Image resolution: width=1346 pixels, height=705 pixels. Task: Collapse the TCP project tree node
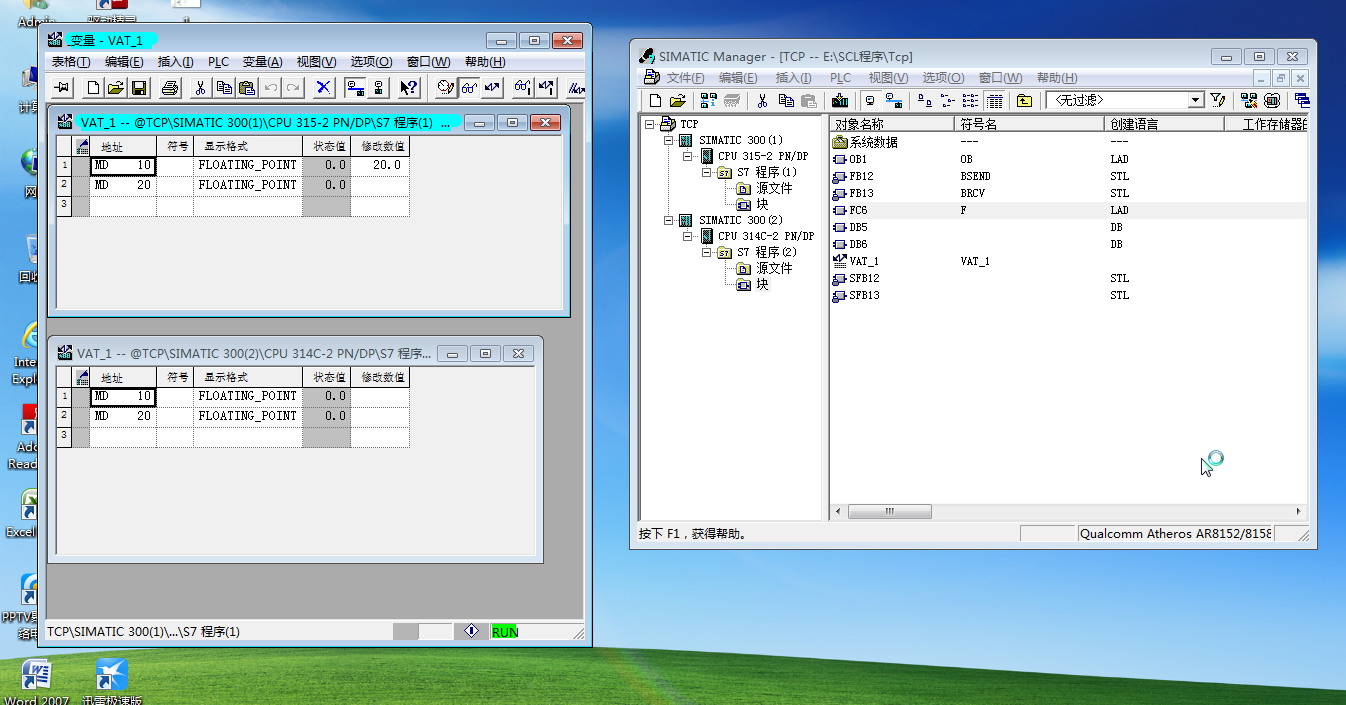pyautogui.click(x=650, y=124)
